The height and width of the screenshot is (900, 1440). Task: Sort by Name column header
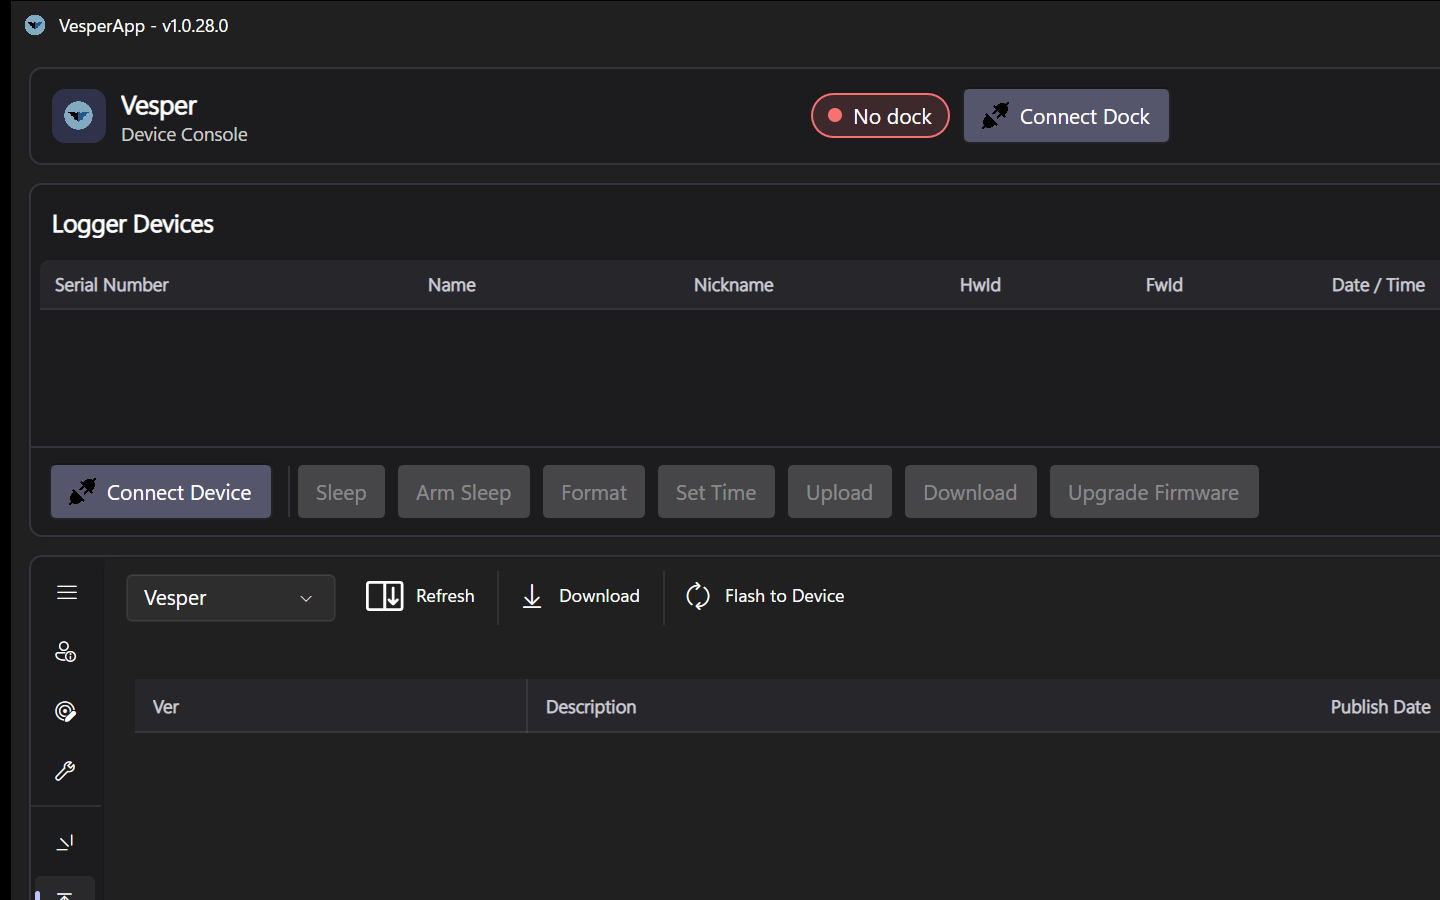[452, 285]
